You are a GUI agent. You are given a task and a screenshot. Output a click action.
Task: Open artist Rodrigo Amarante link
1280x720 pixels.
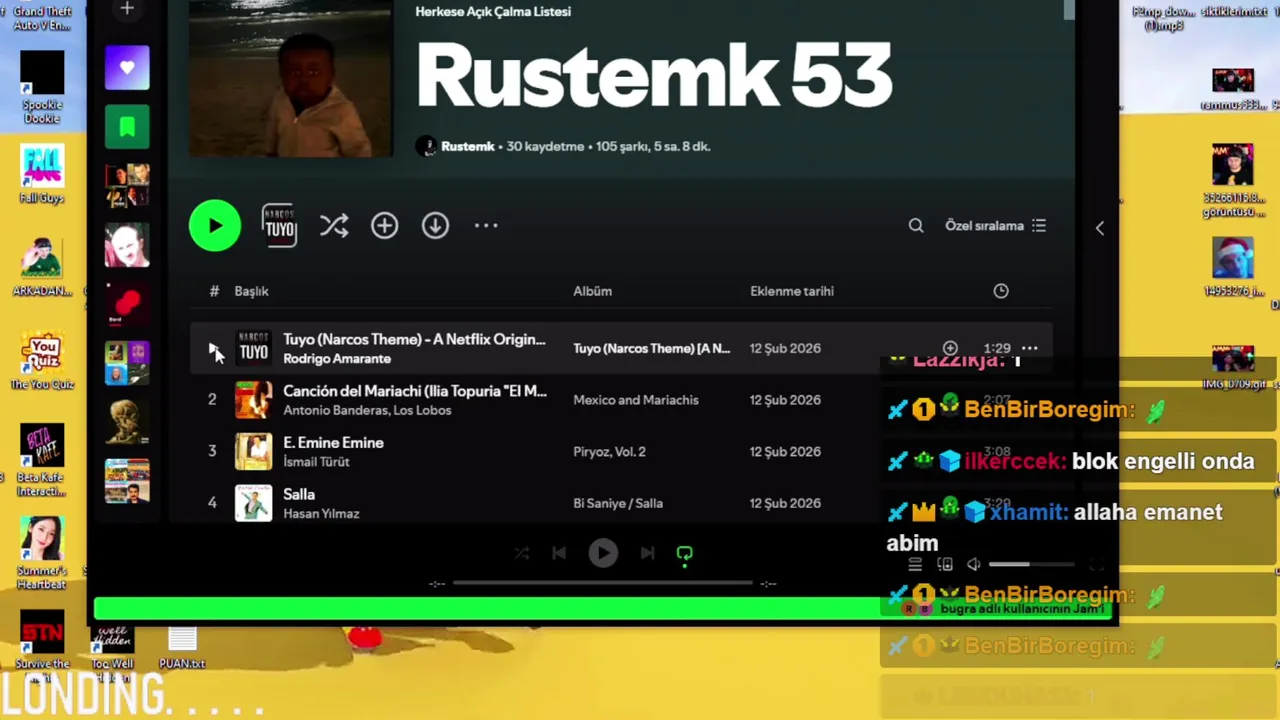[337, 359]
